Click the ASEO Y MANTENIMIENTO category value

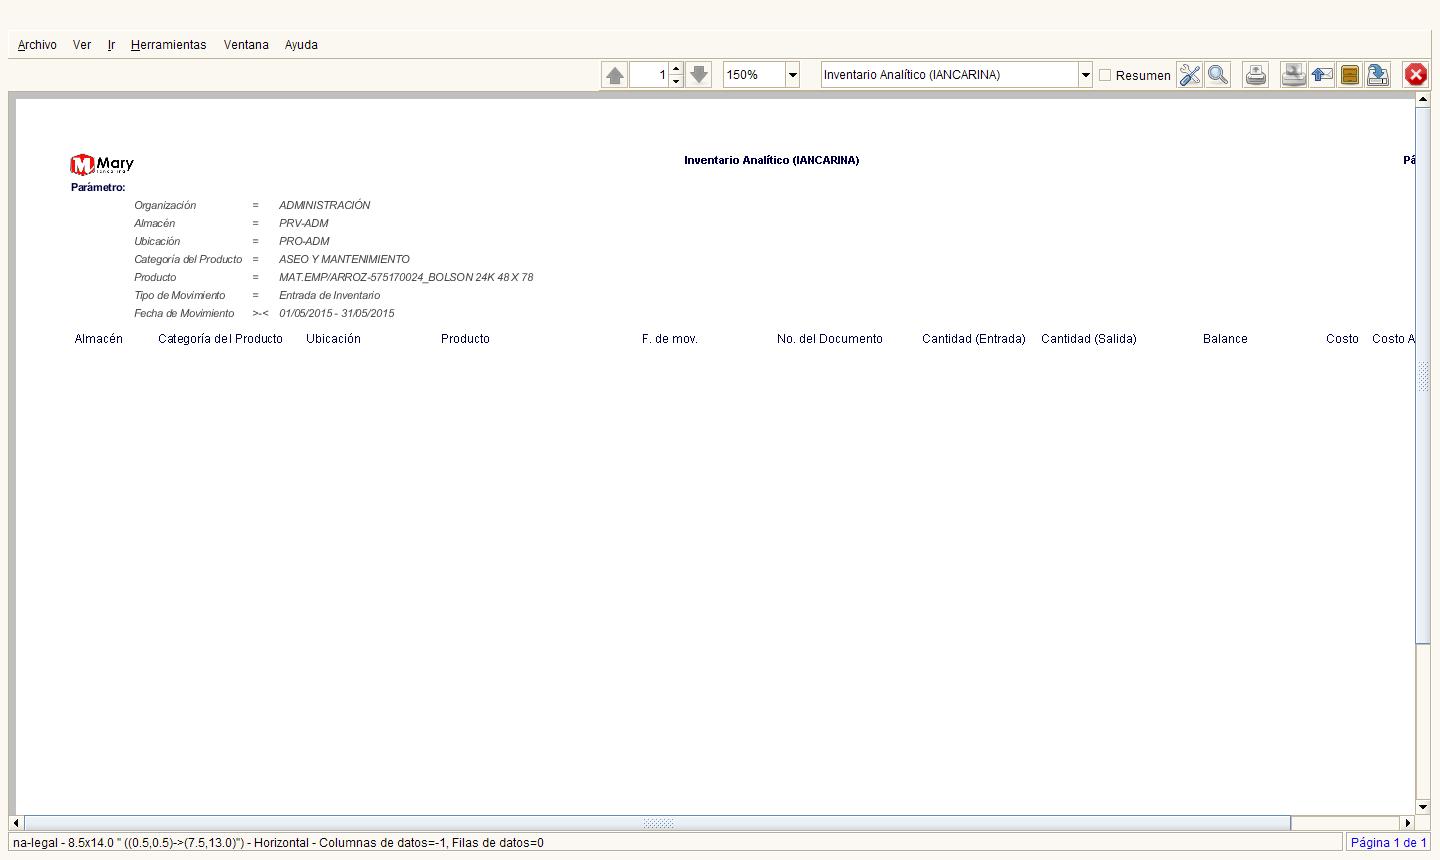[344, 259]
